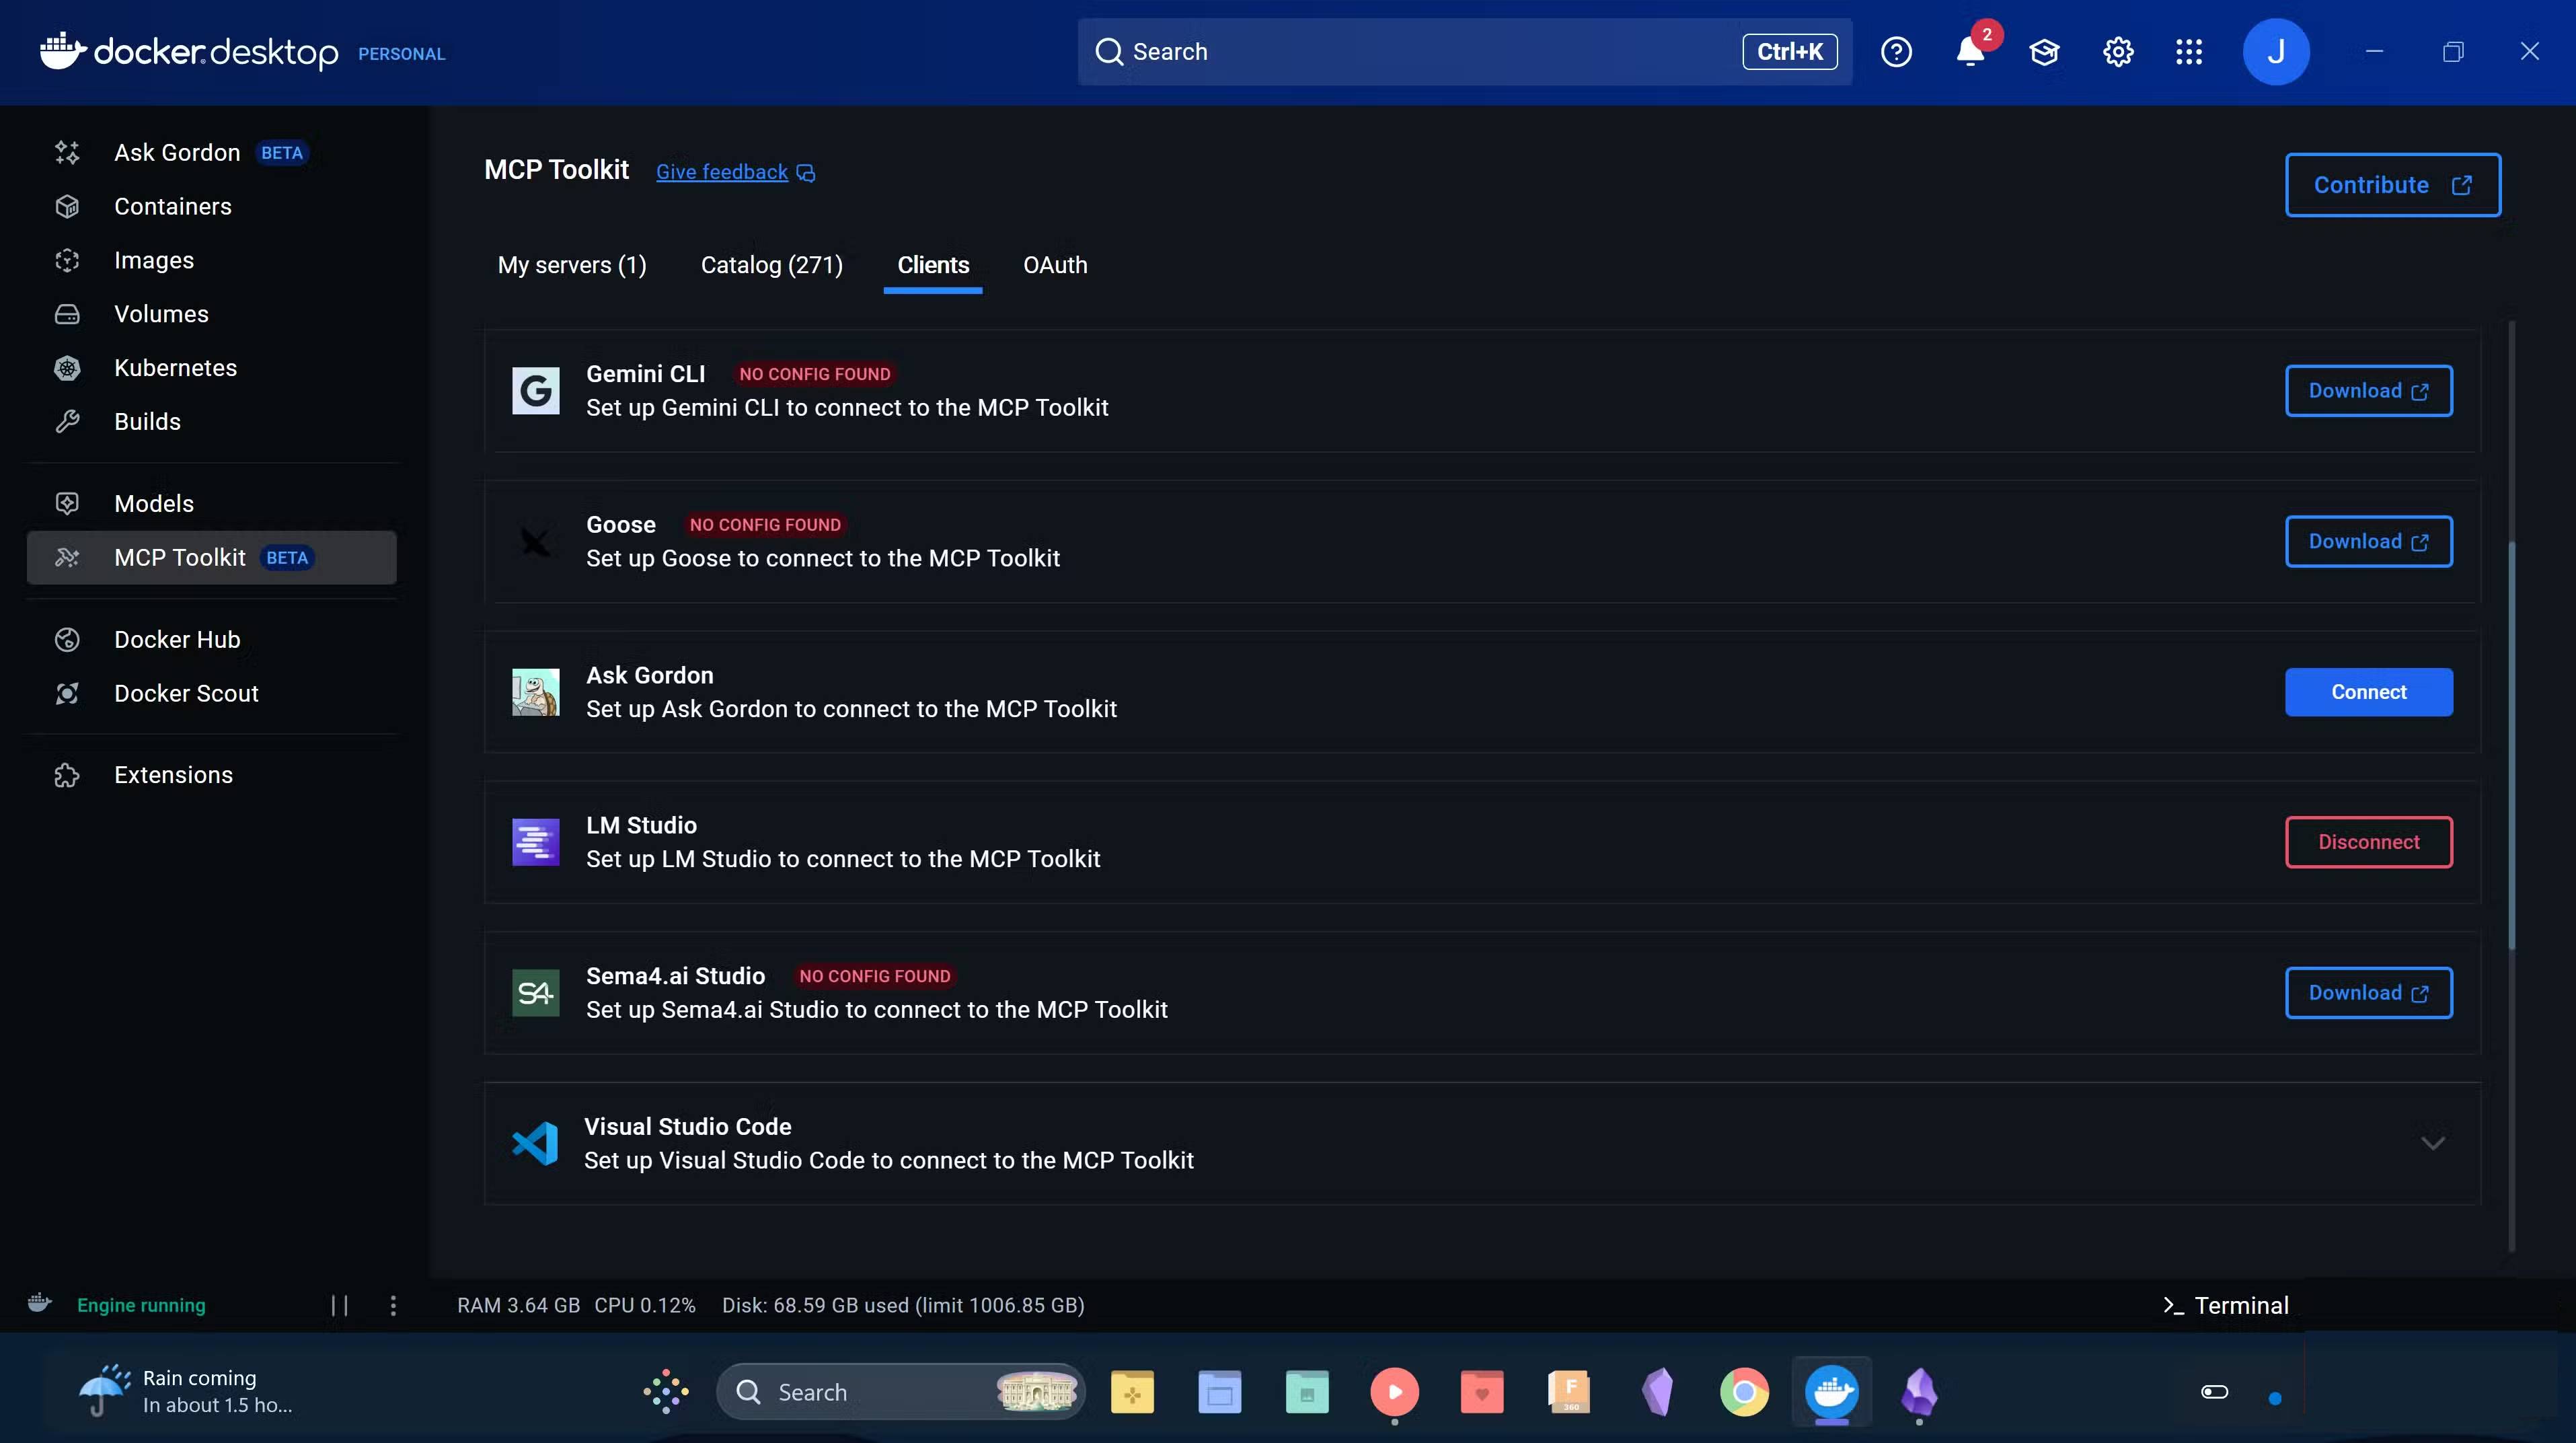Open Settings gear in header
Image resolution: width=2576 pixels, height=1443 pixels.
pos(2117,52)
